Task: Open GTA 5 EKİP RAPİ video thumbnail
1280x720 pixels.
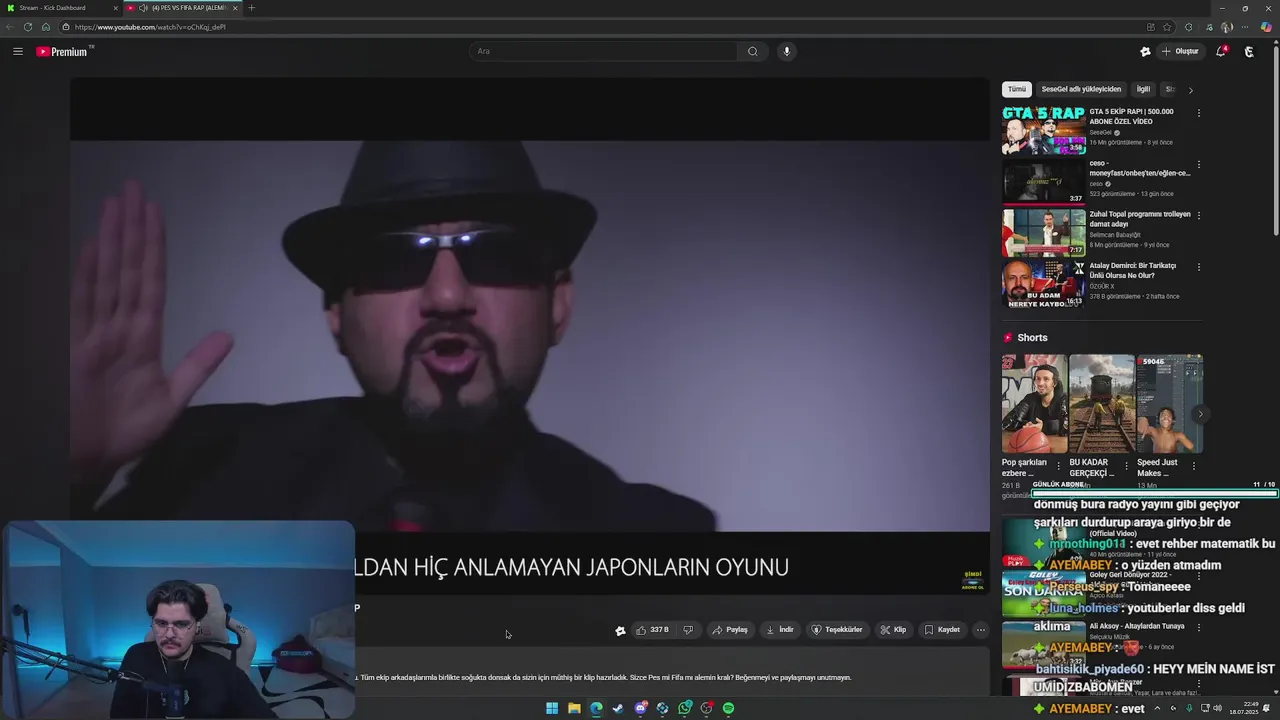Action: point(1044,130)
